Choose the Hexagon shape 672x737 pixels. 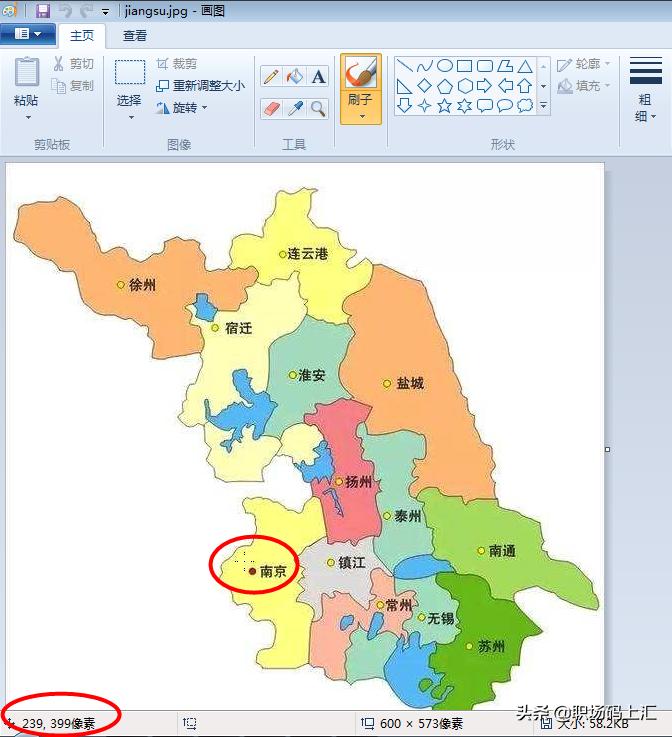click(x=464, y=86)
